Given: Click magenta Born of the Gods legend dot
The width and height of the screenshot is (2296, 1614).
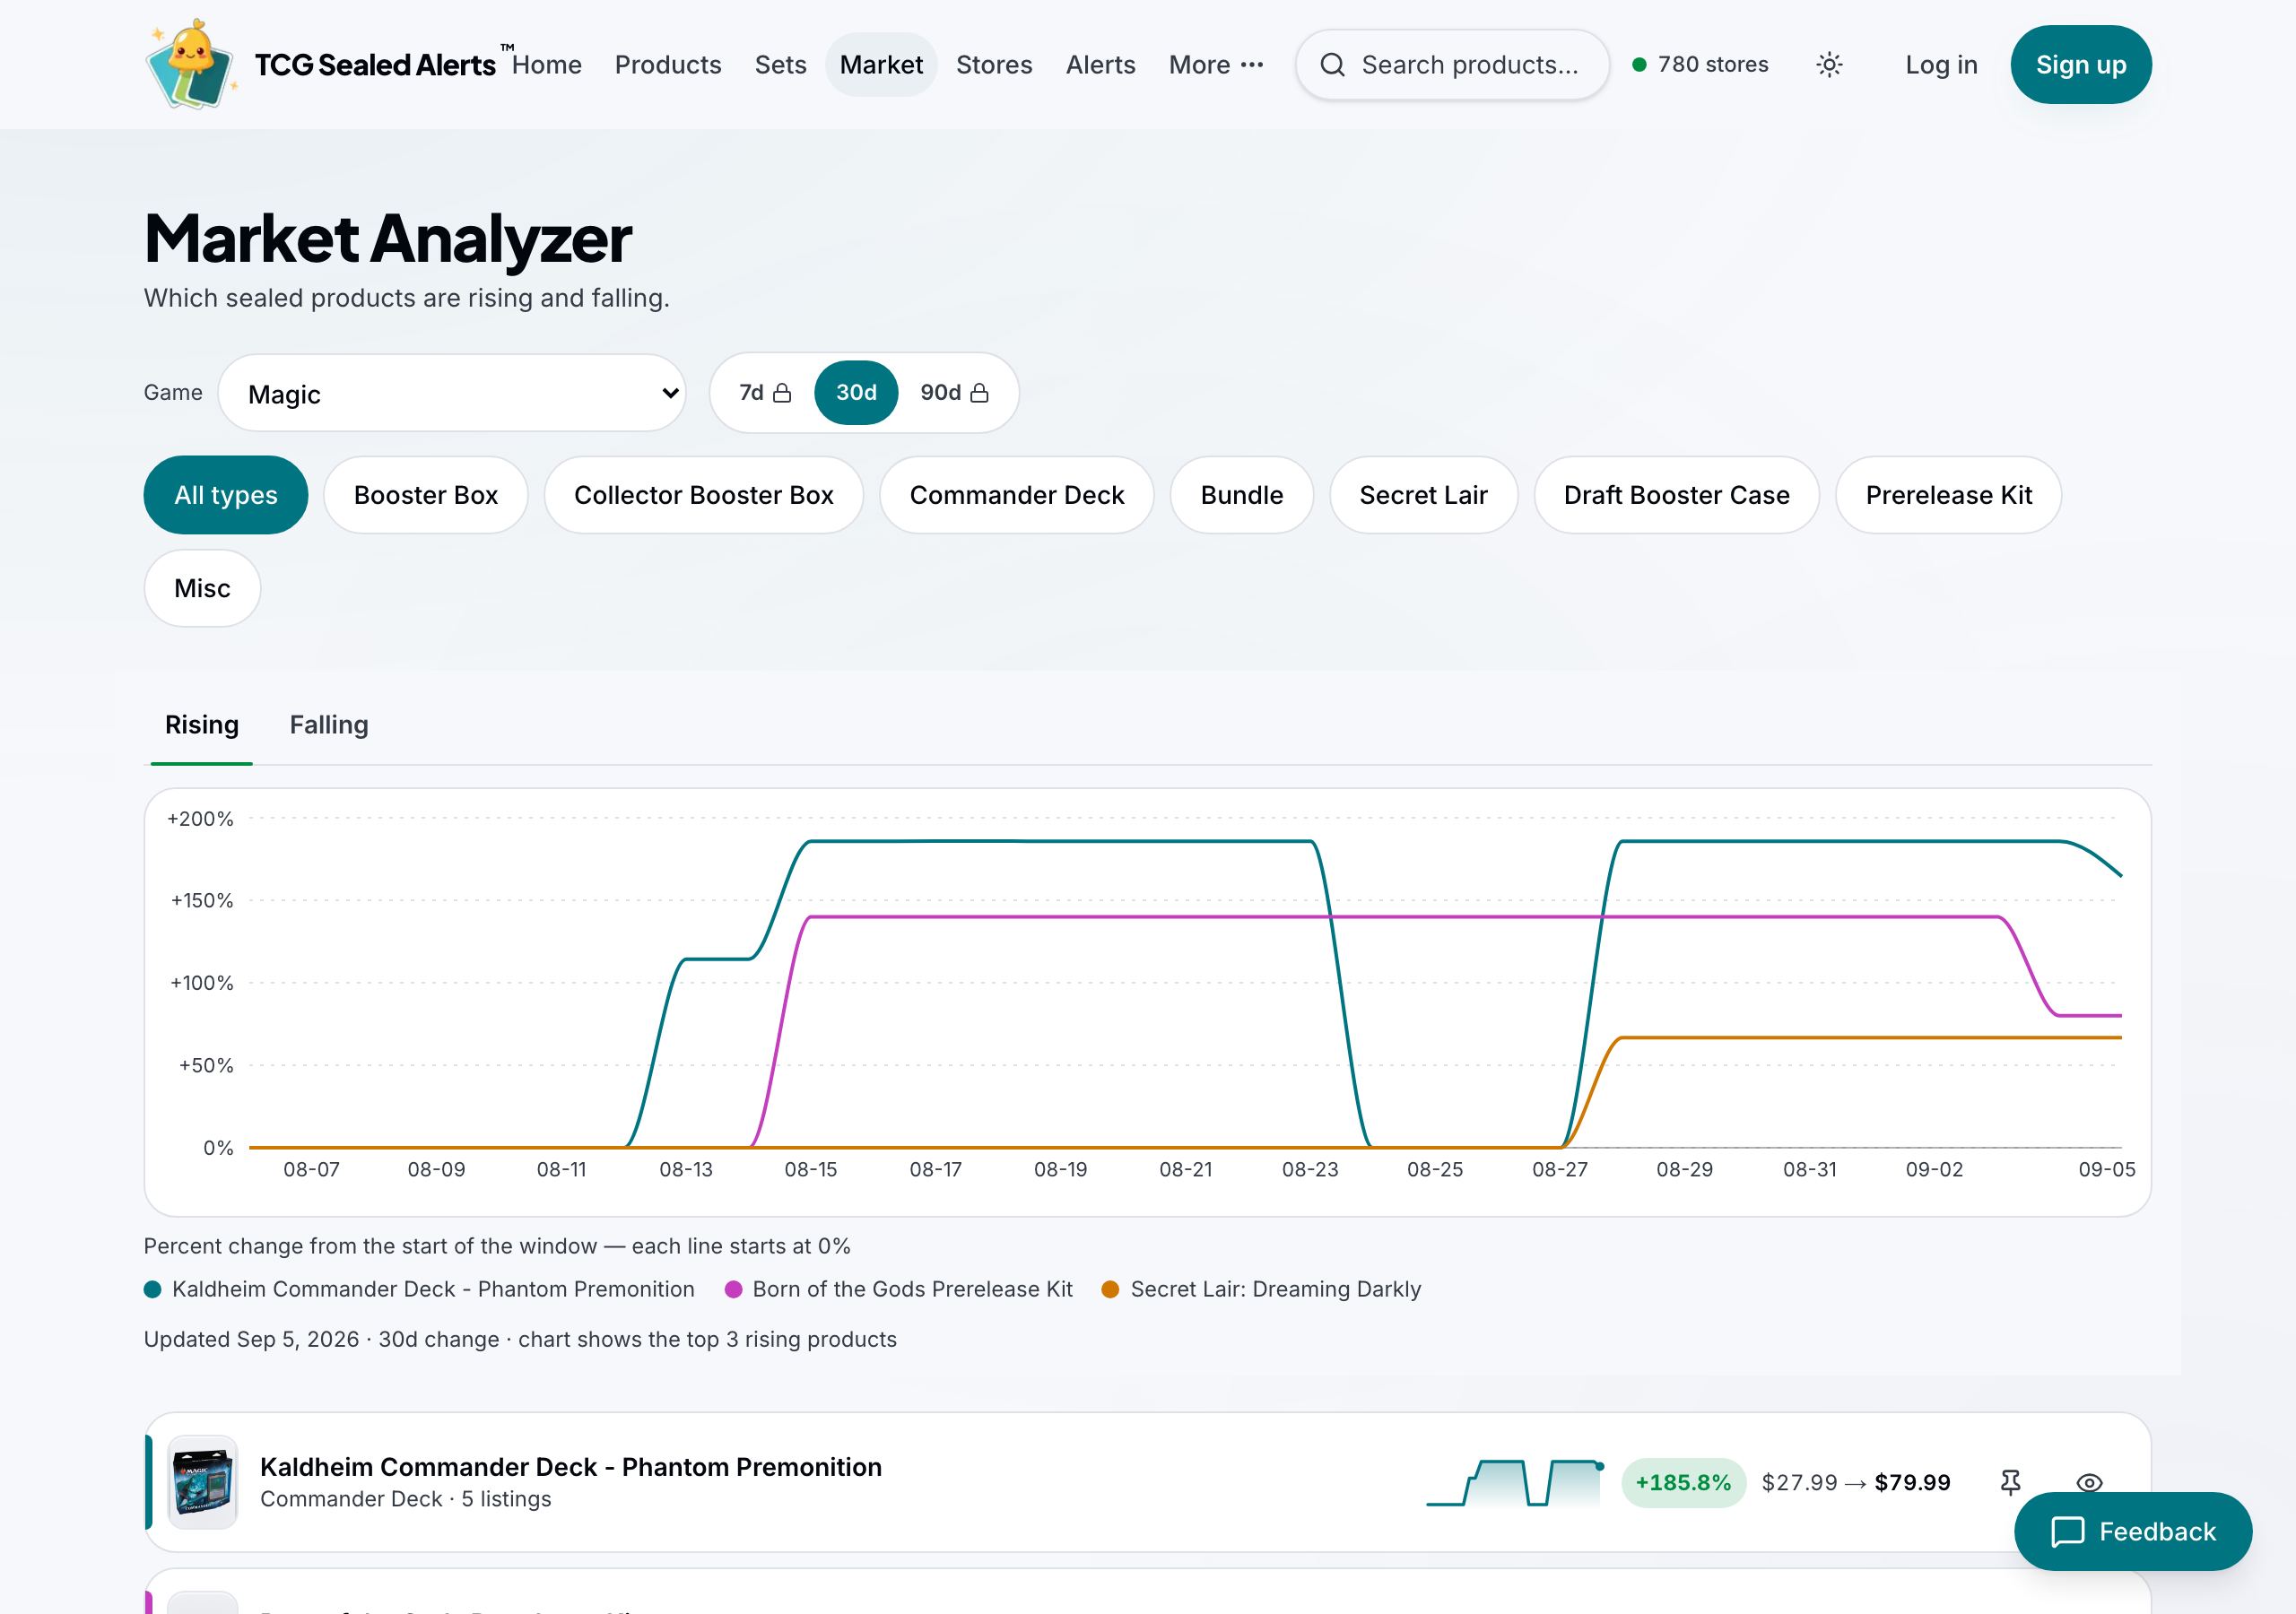Looking at the screenshot, I should pyautogui.click(x=733, y=1289).
